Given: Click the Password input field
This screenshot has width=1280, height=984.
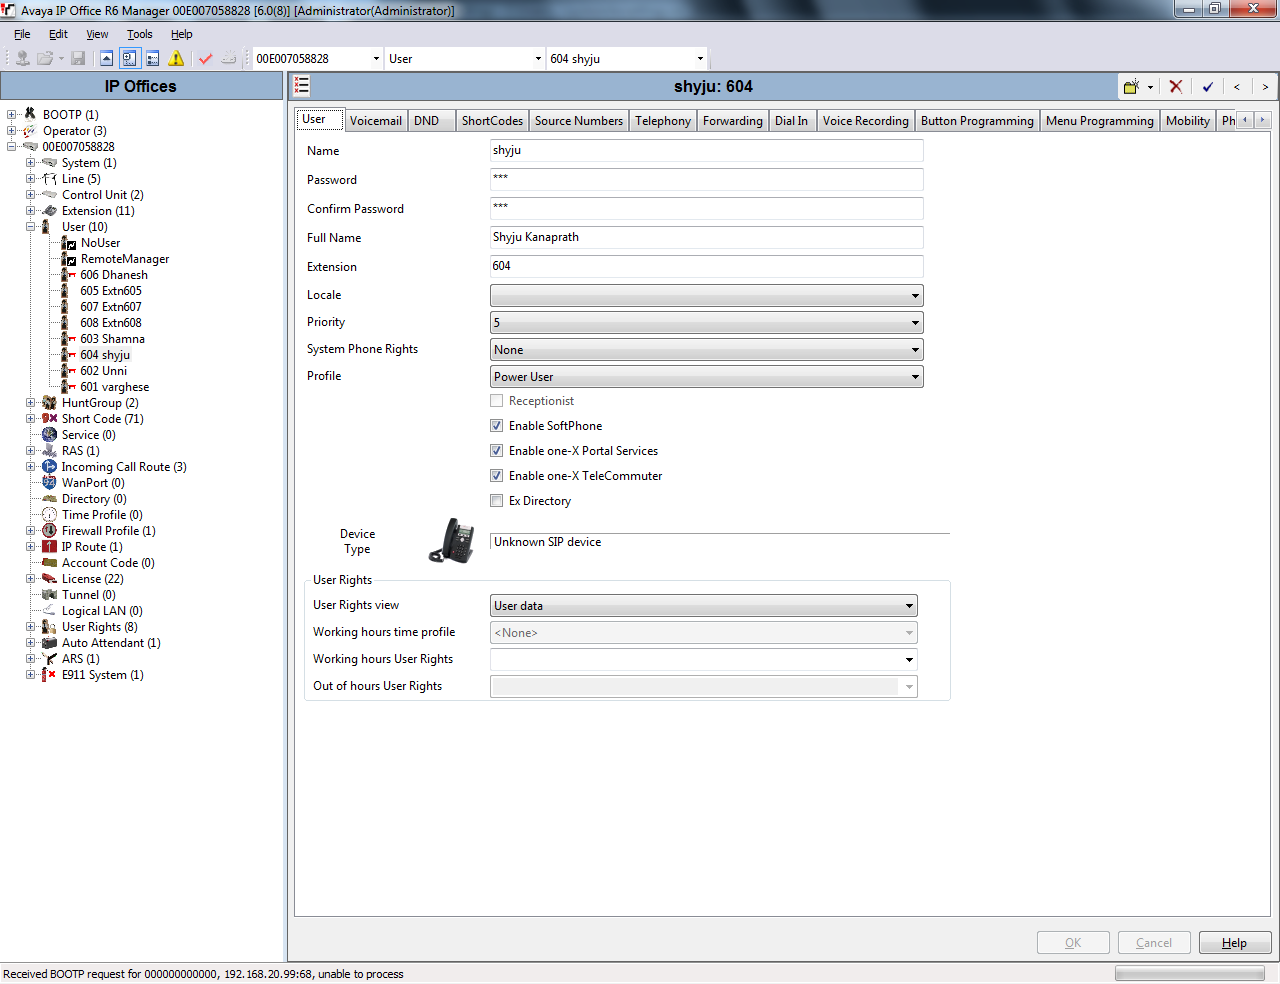Looking at the screenshot, I should point(706,180).
